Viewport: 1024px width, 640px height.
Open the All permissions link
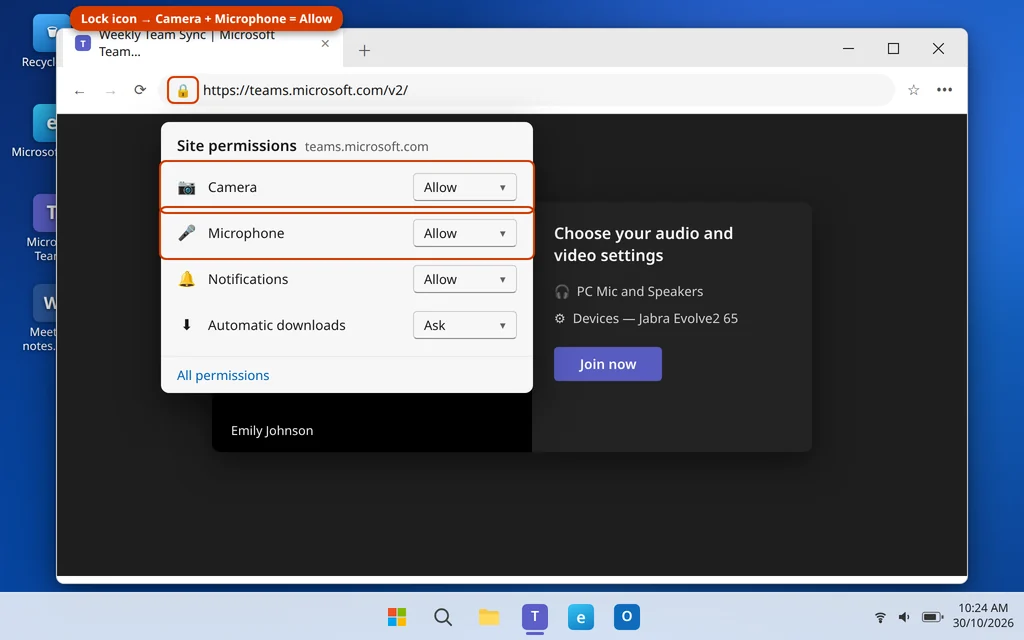point(223,376)
